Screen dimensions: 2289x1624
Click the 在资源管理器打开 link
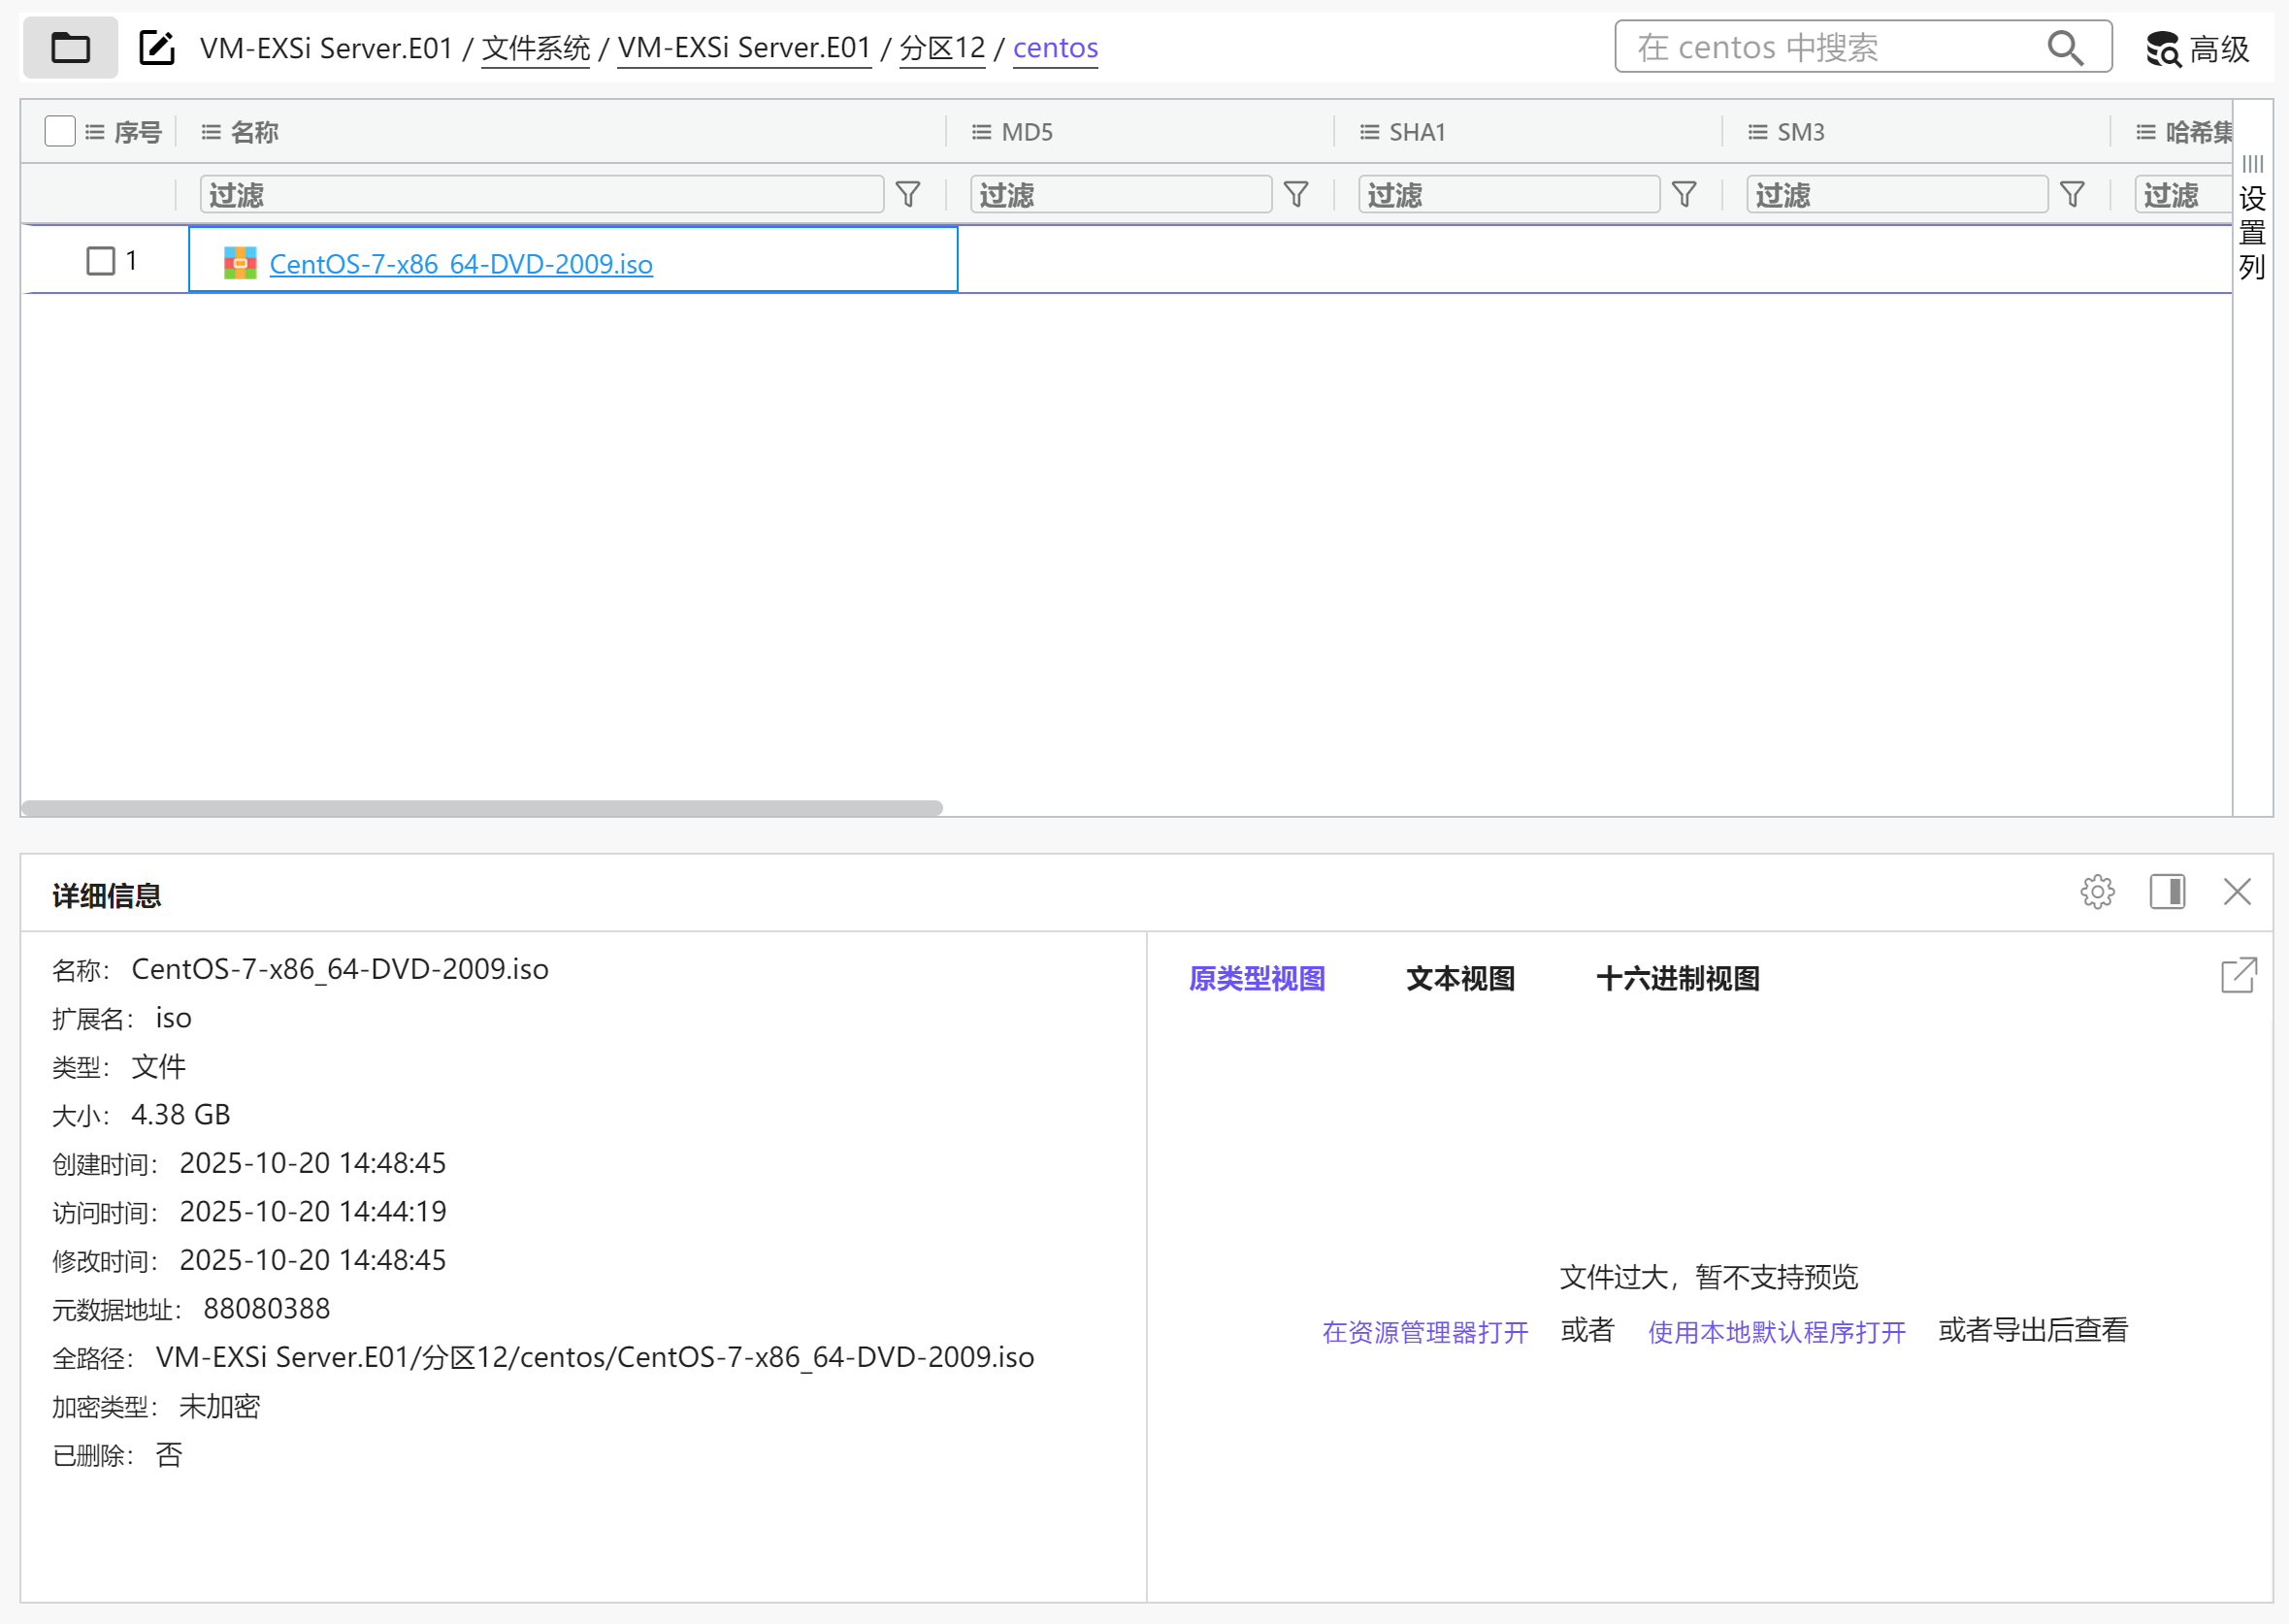[1424, 1331]
